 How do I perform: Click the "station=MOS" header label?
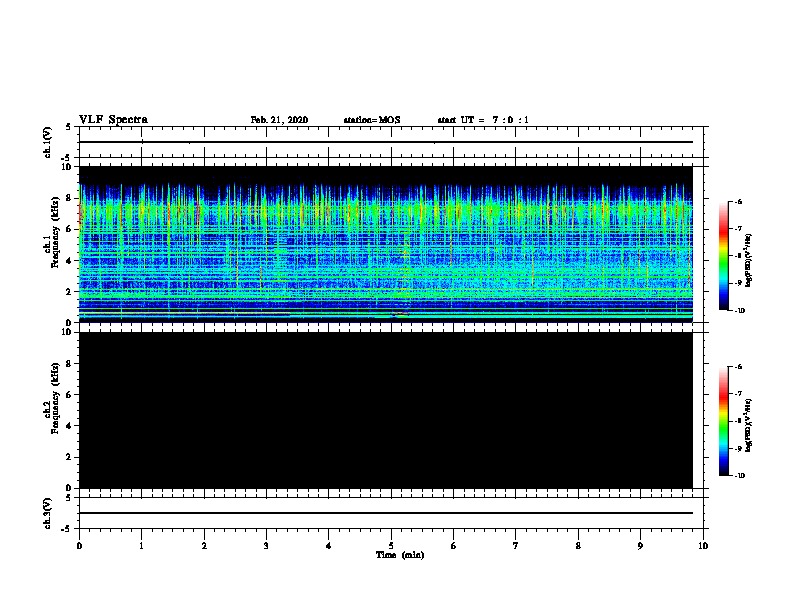(x=372, y=120)
